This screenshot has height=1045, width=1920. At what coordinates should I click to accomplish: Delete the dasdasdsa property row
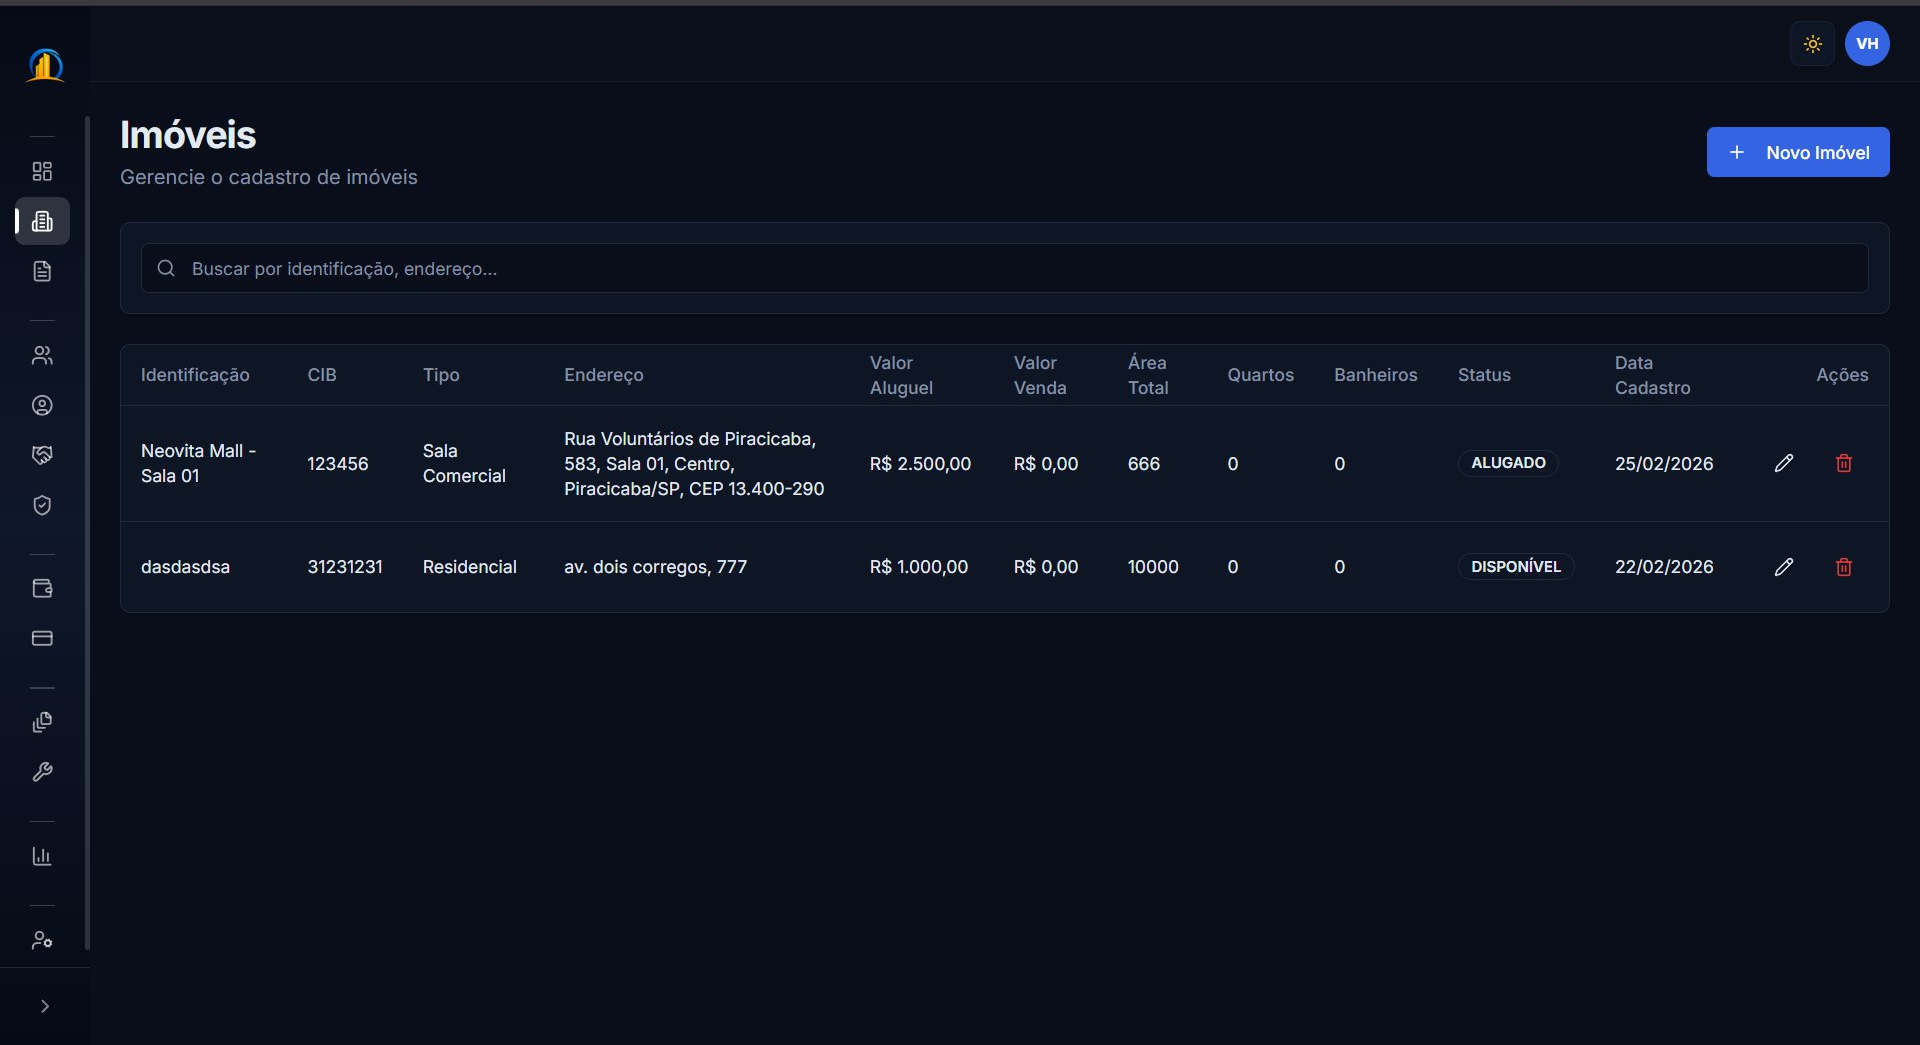[1843, 567]
